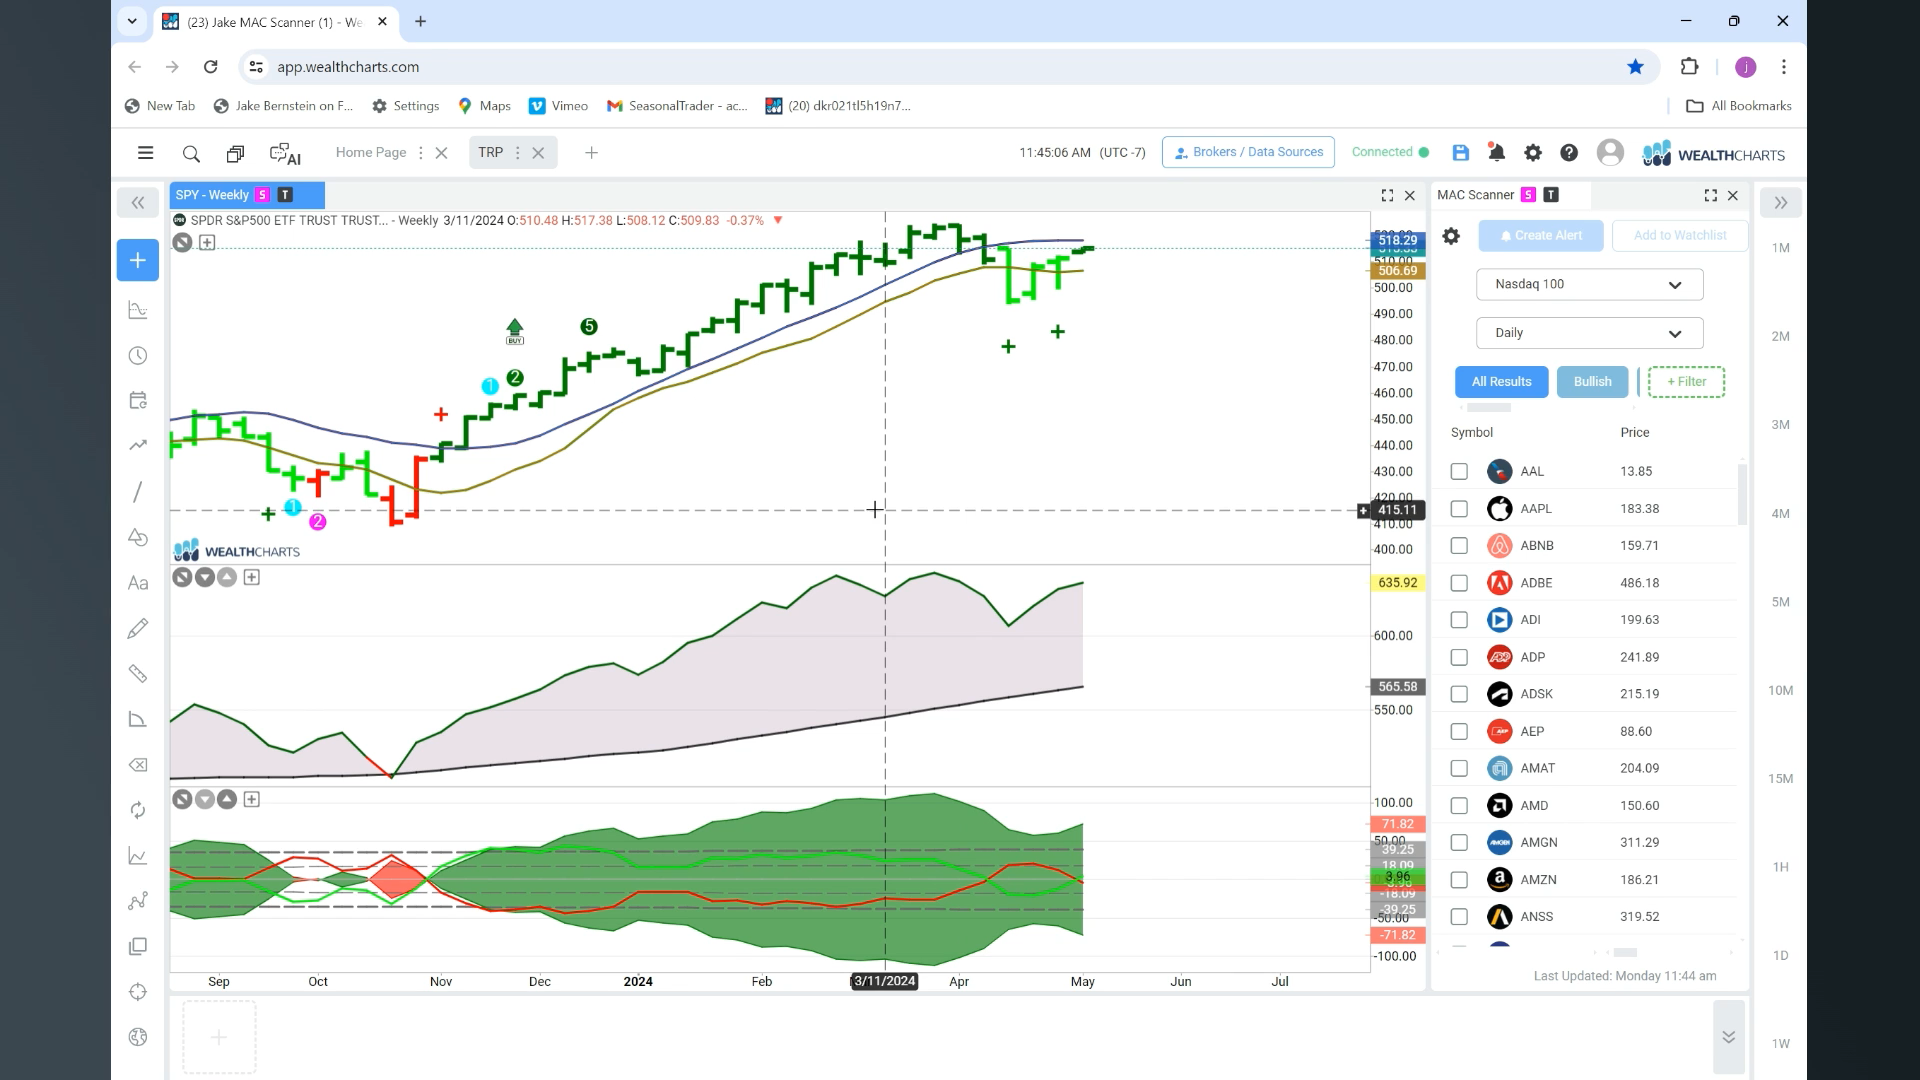Click the scanner list vertical scrollbar

tap(1743, 494)
